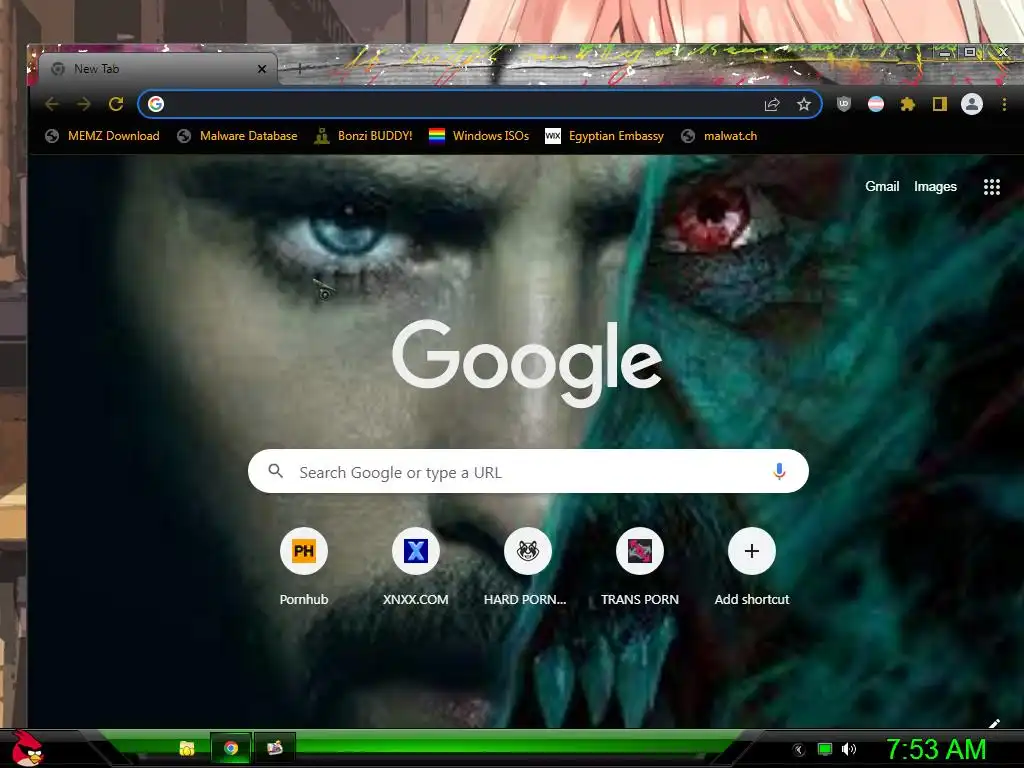Click the back navigation arrow
The width and height of the screenshot is (1024, 768).
tap(52, 104)
